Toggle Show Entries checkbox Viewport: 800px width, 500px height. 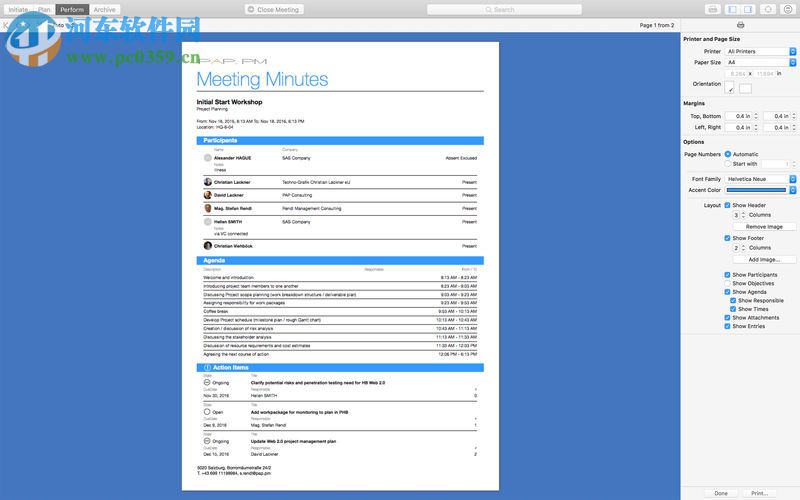pos(727,326)
